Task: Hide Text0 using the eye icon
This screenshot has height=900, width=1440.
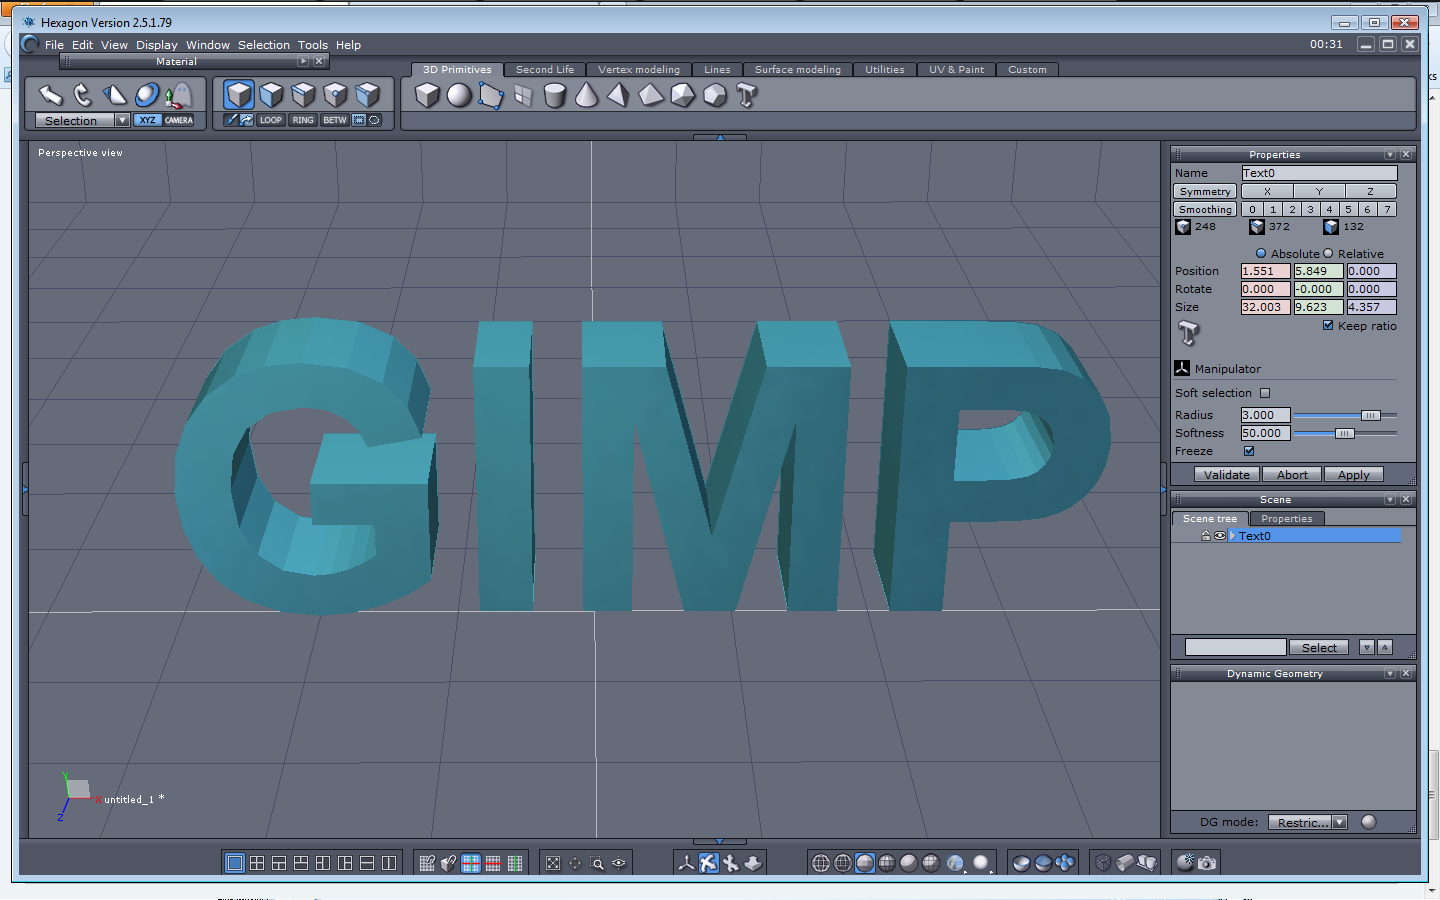Action: coord(1220,536)
